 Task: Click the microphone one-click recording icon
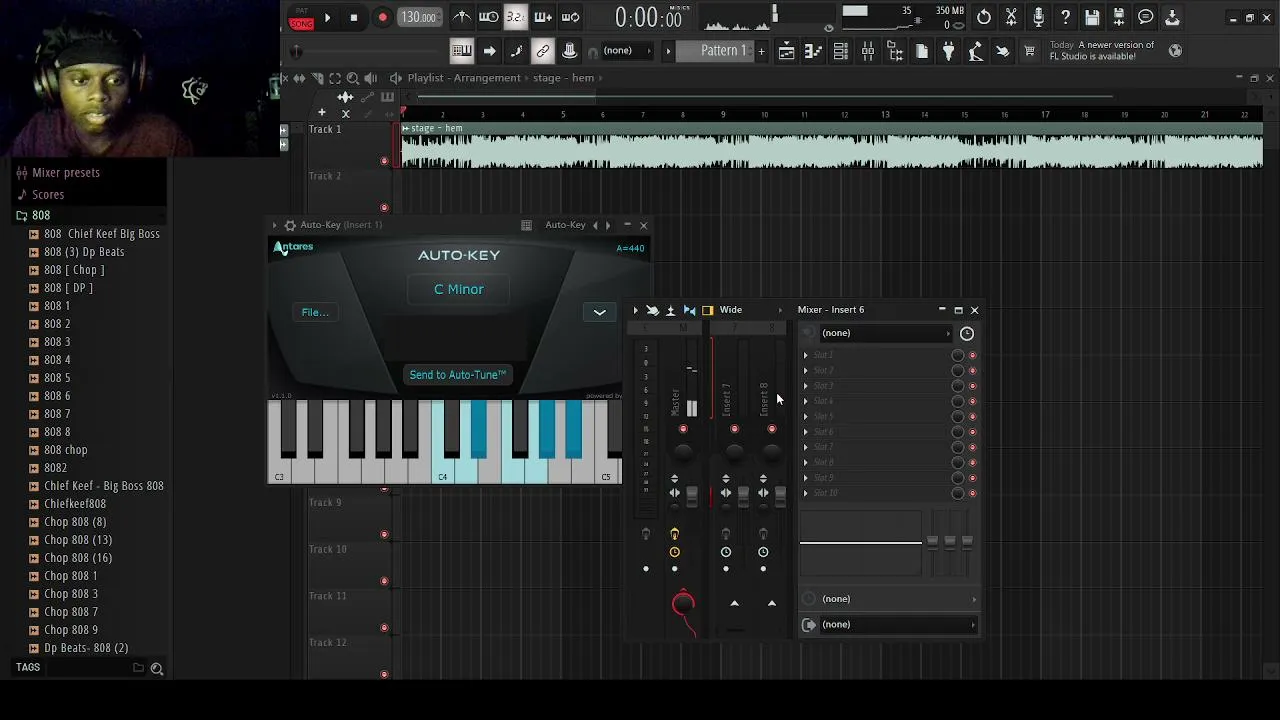point(1038,17)
